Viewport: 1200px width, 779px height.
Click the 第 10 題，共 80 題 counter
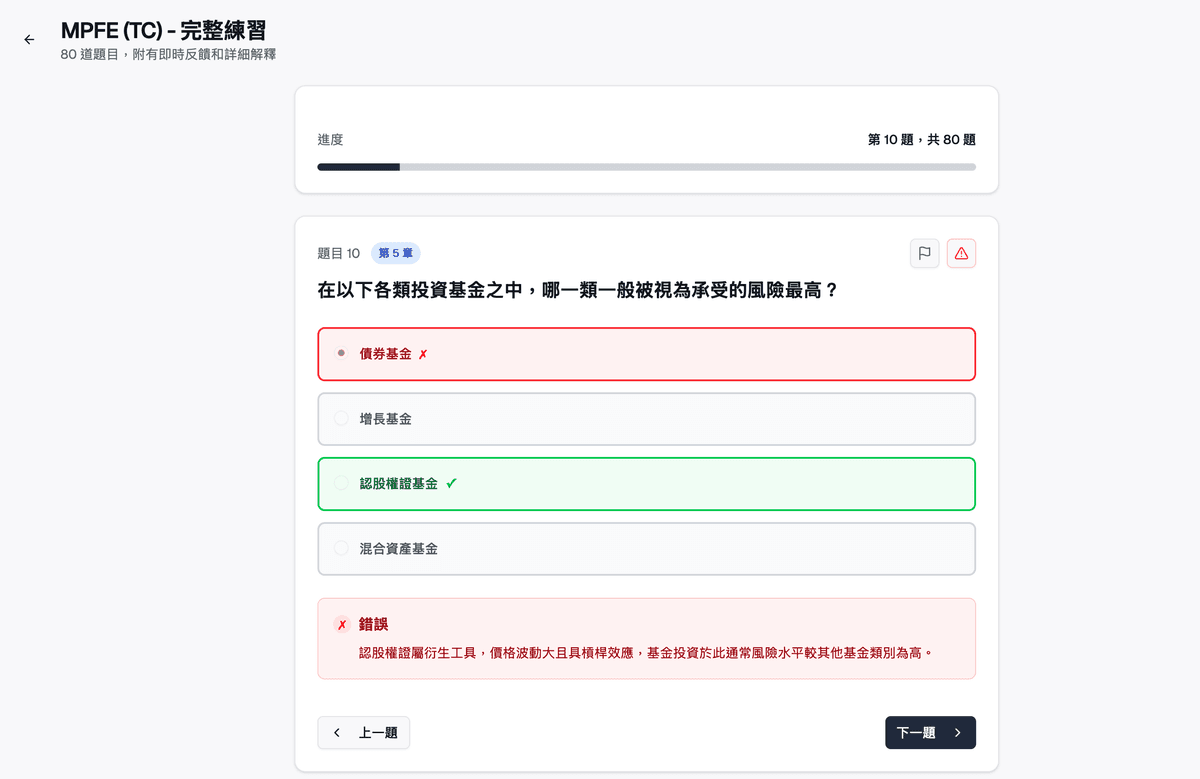pyautogui.click(x=922, y=139)
